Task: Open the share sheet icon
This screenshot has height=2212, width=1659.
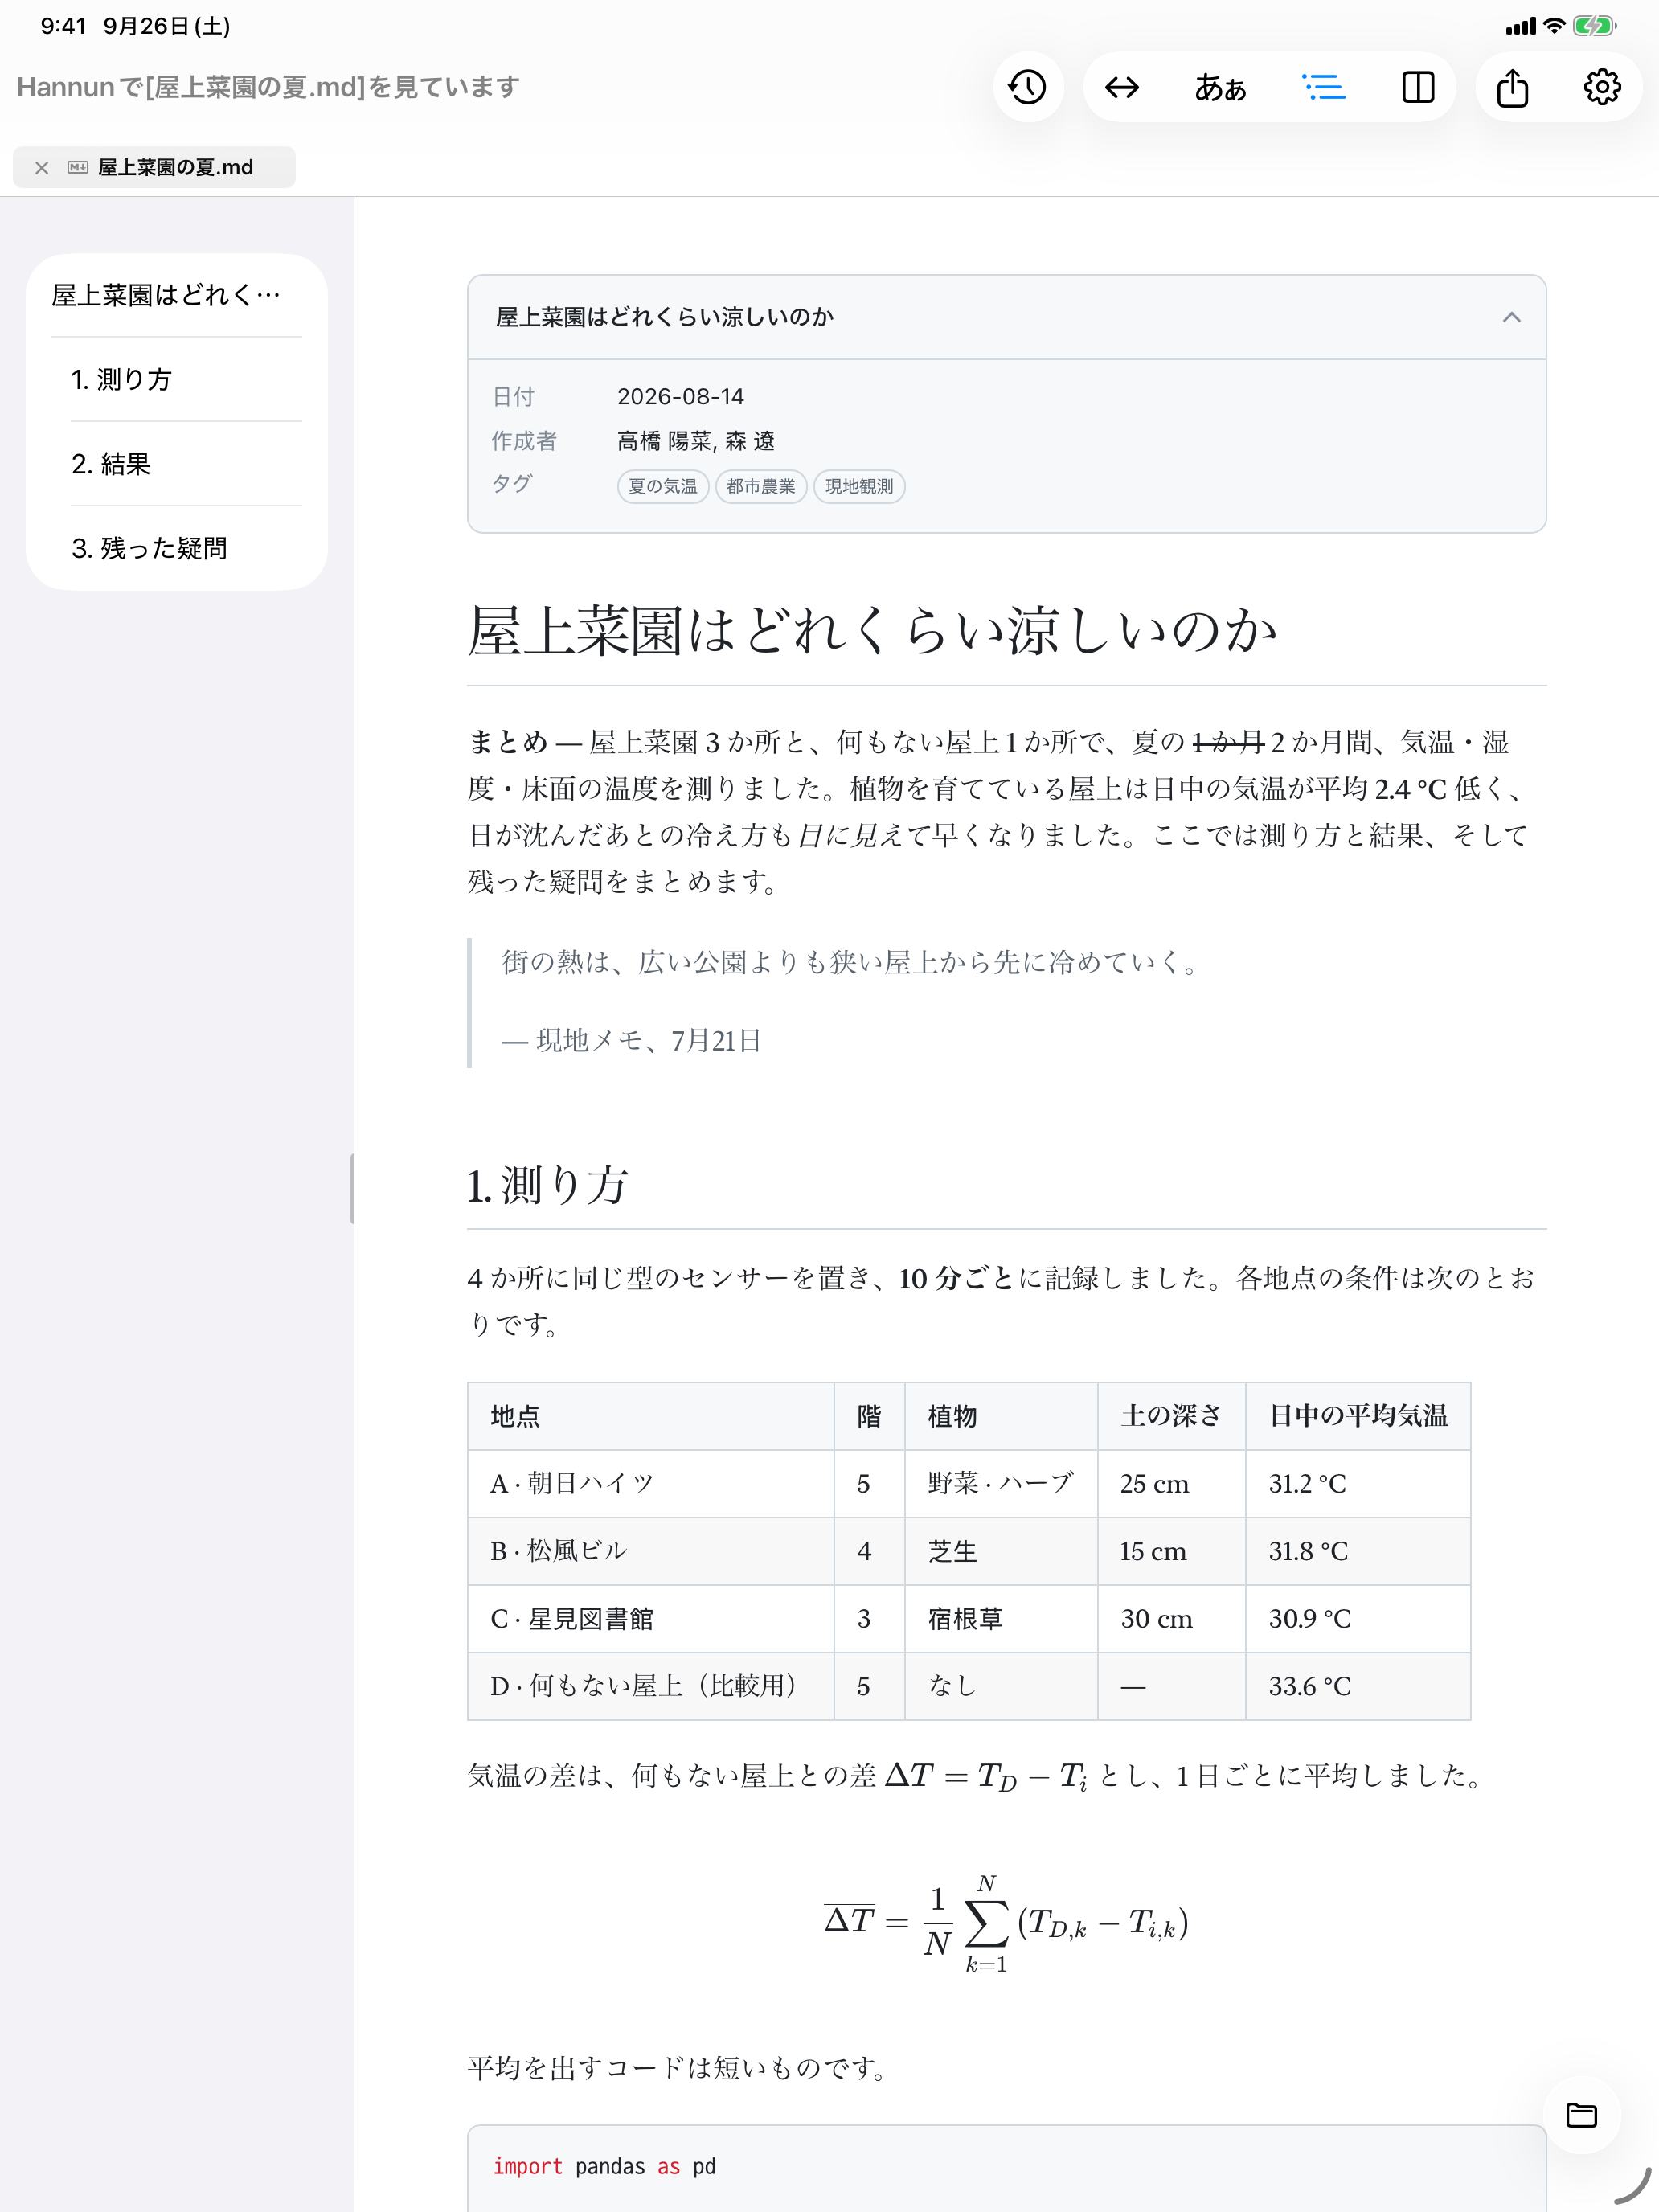Action: (x=1512, y=87)
